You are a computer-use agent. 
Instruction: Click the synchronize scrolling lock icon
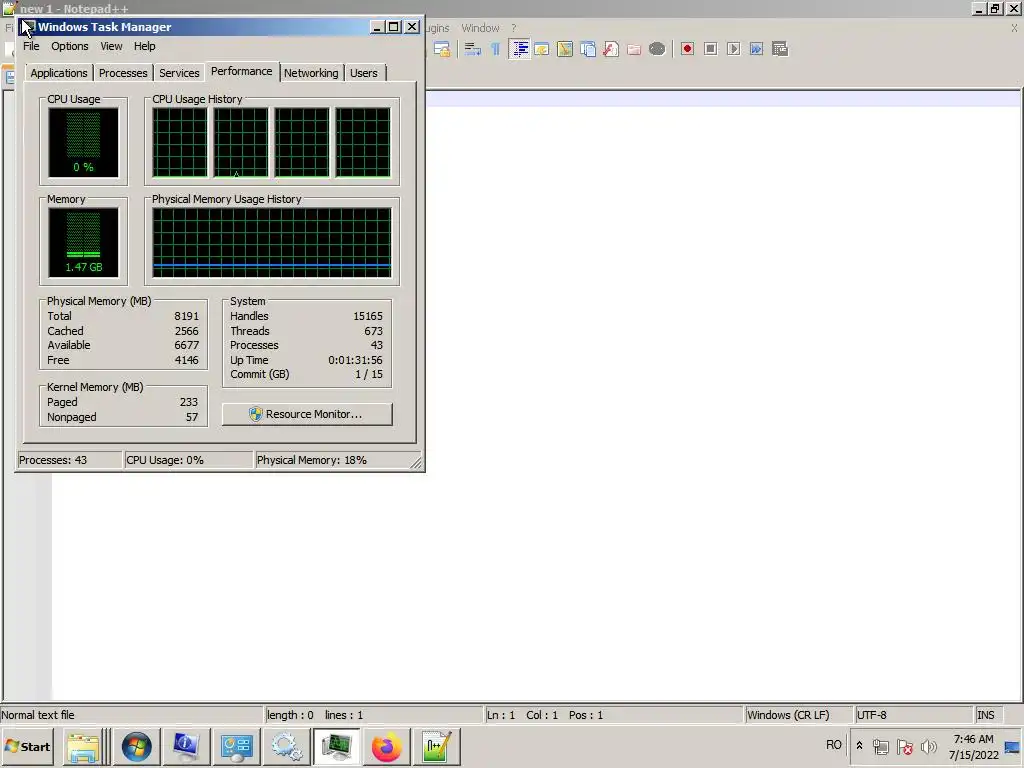click(x=443, y=49)
